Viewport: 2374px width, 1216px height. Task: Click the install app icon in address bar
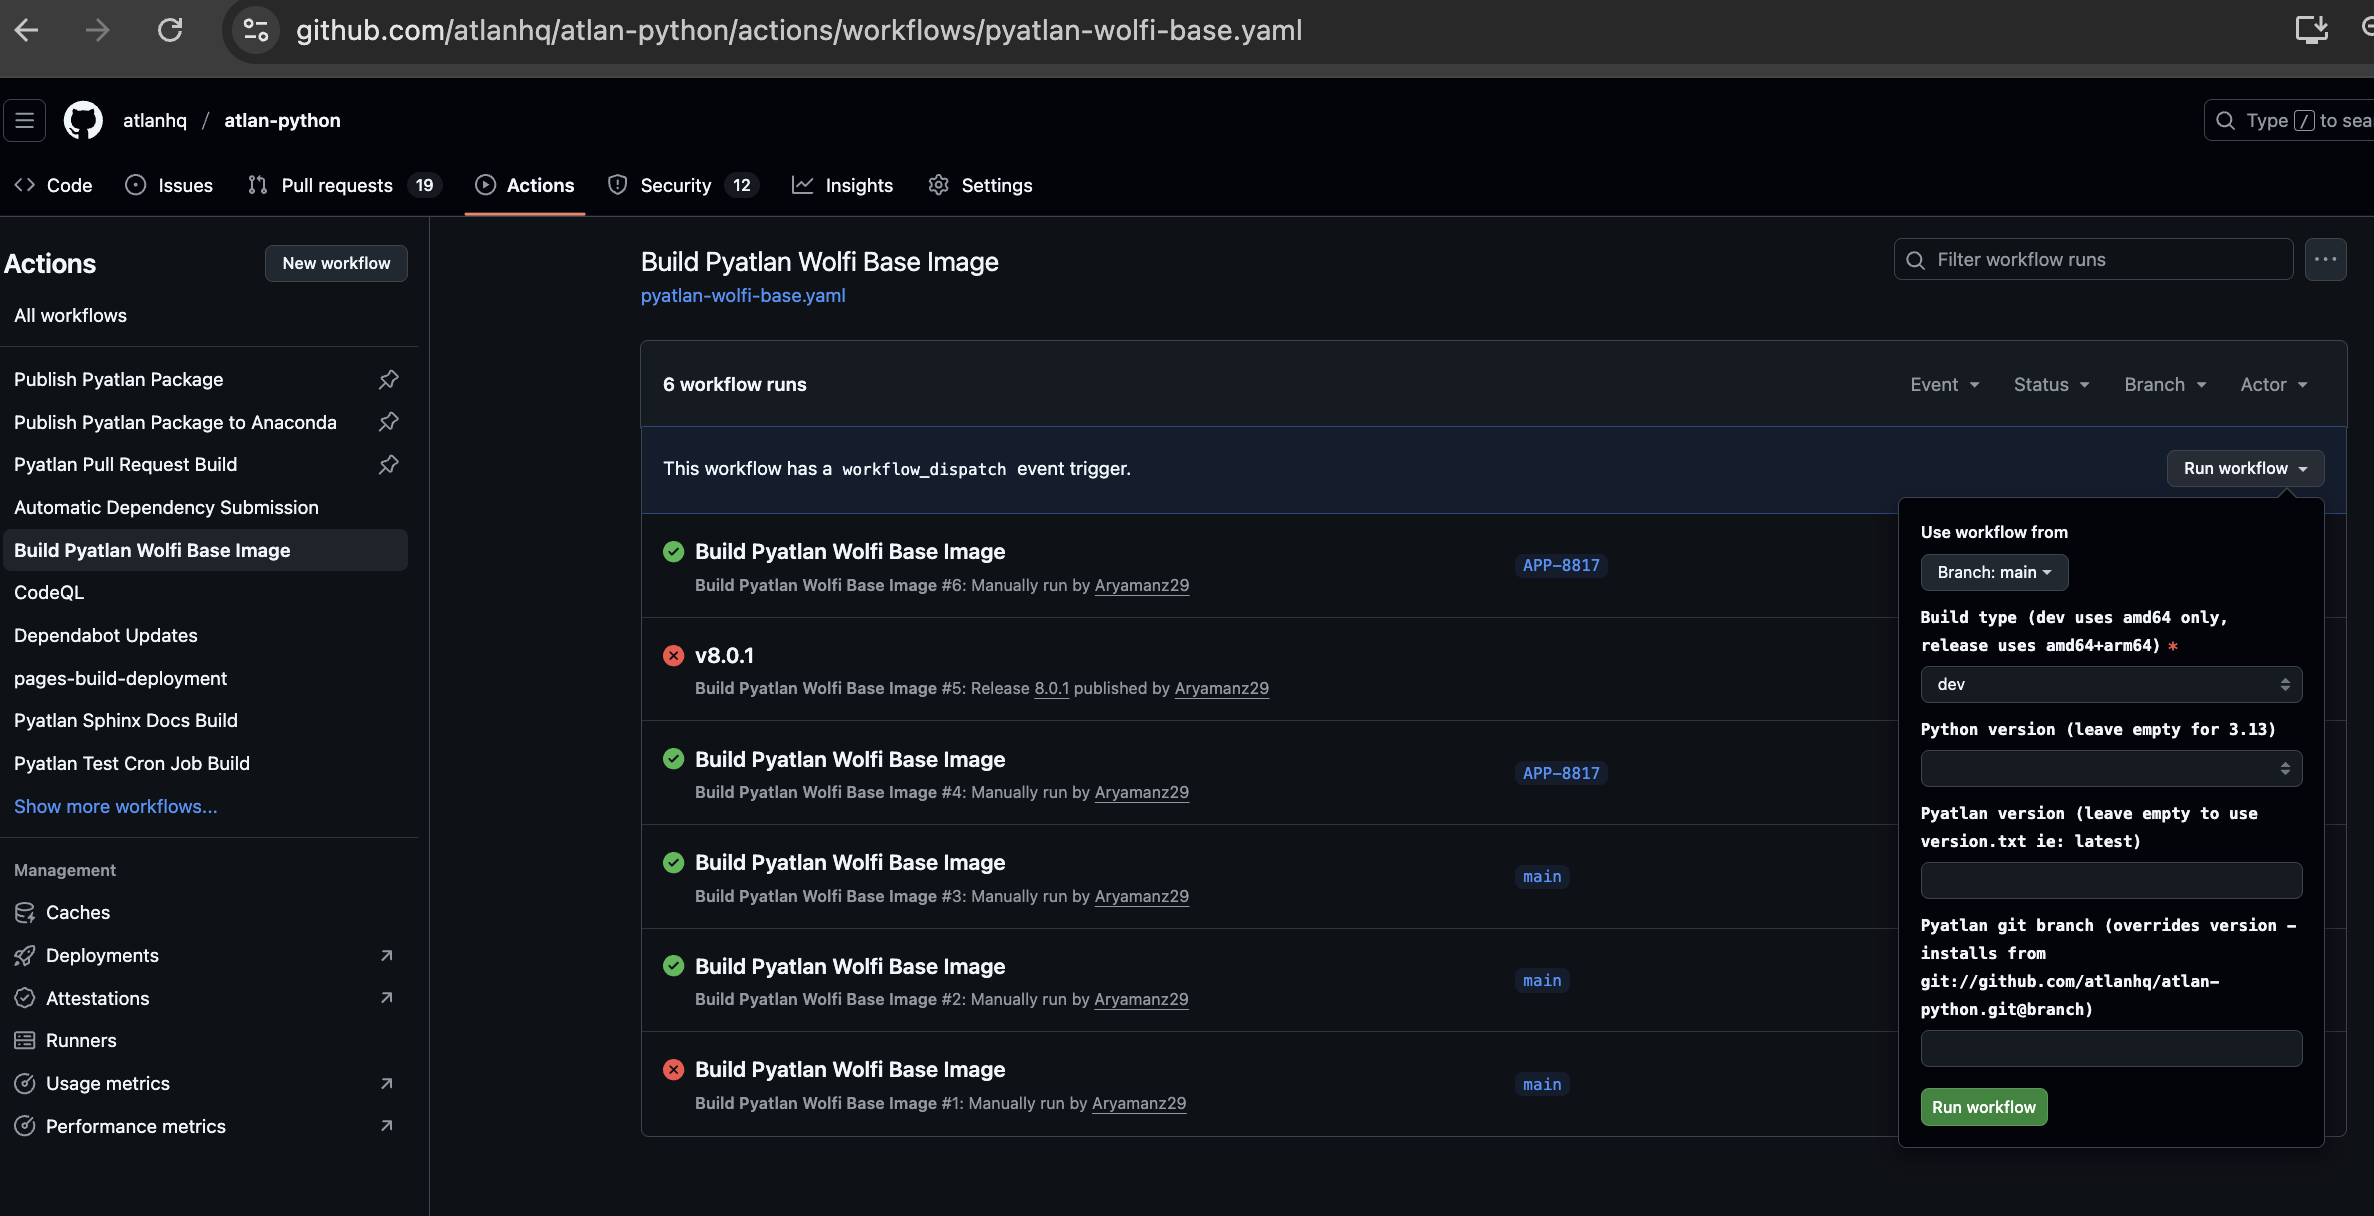click(x=2312, y=30)
